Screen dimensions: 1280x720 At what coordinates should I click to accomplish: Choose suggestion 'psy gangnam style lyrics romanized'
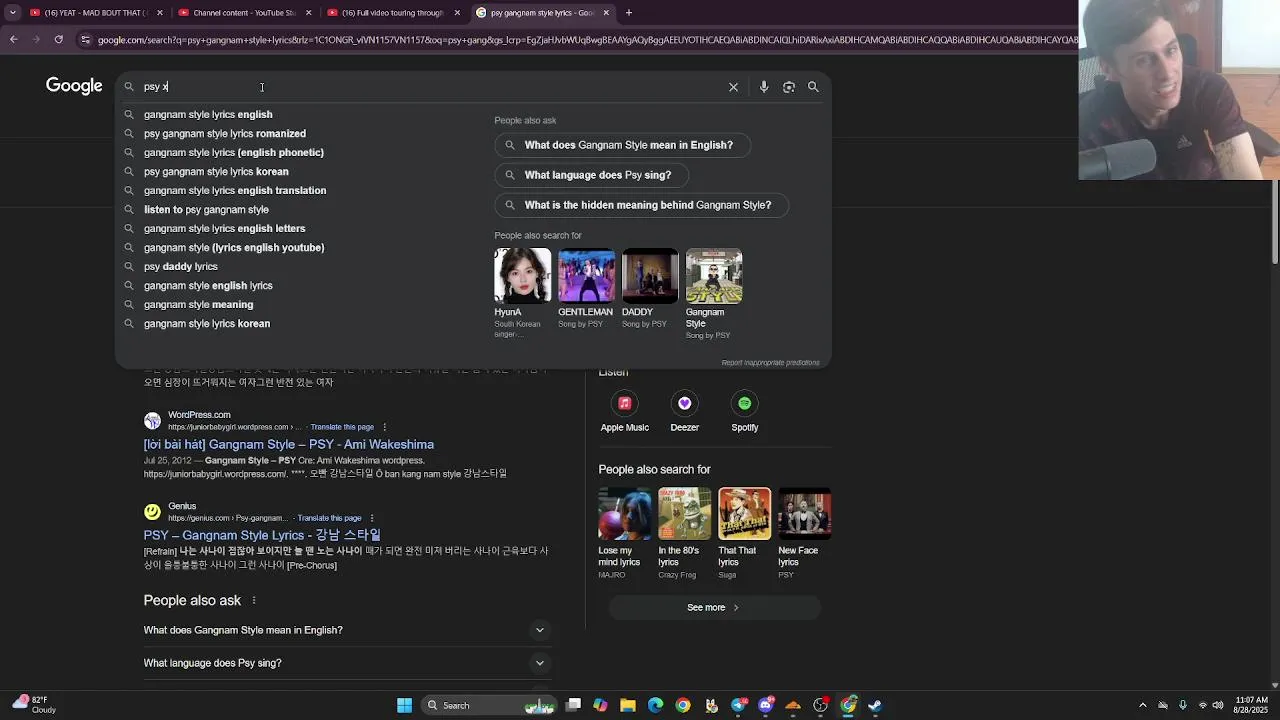coord(225,133)
